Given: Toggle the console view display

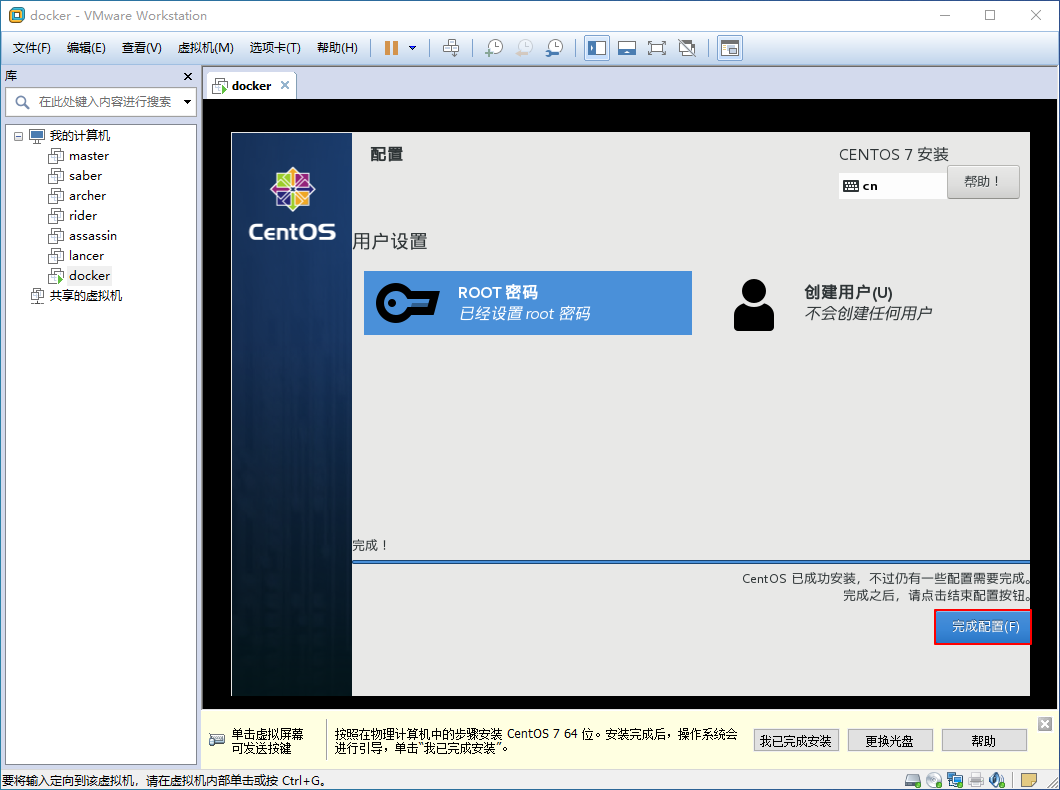Looking at the screenshot, I should [x=729, y=47].
